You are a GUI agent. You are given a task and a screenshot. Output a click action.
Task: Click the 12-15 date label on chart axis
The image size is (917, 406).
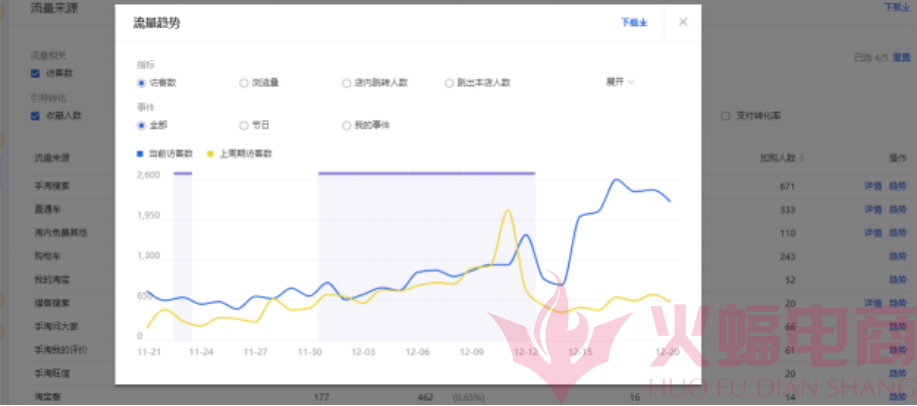[580, 352]
